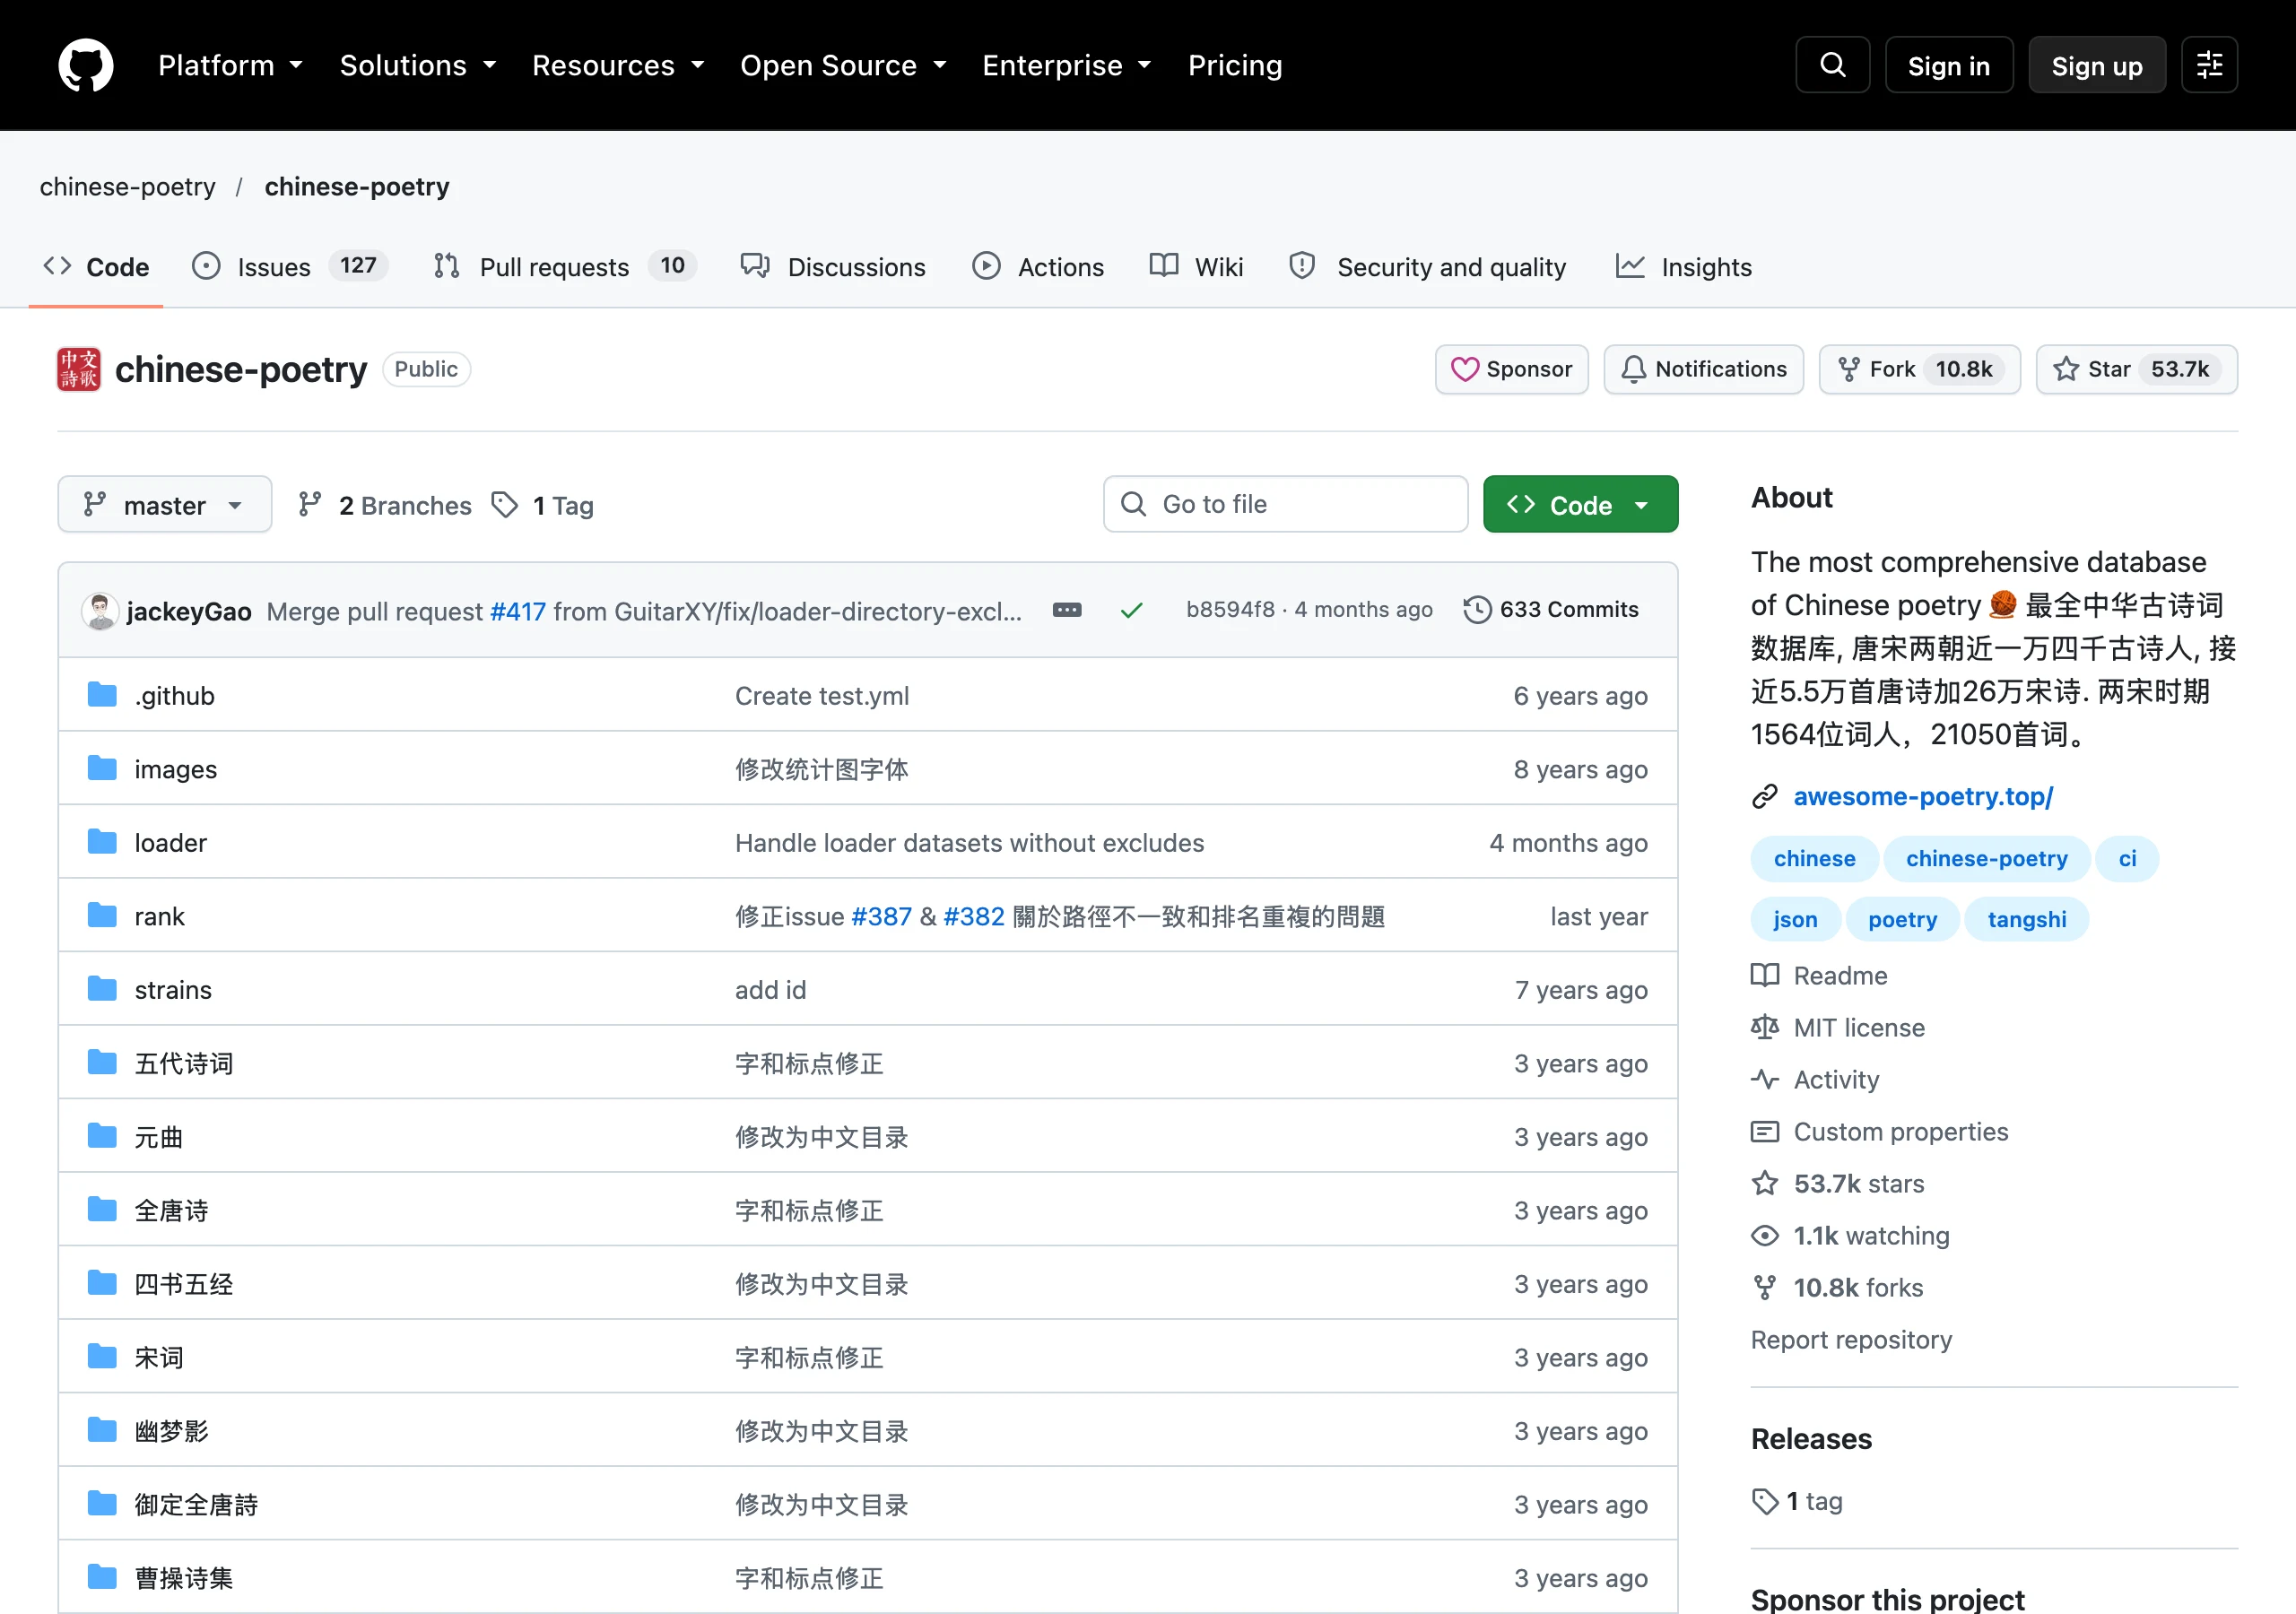
Task: Open the Security and quality tab
Action: tap(1428, 267)
